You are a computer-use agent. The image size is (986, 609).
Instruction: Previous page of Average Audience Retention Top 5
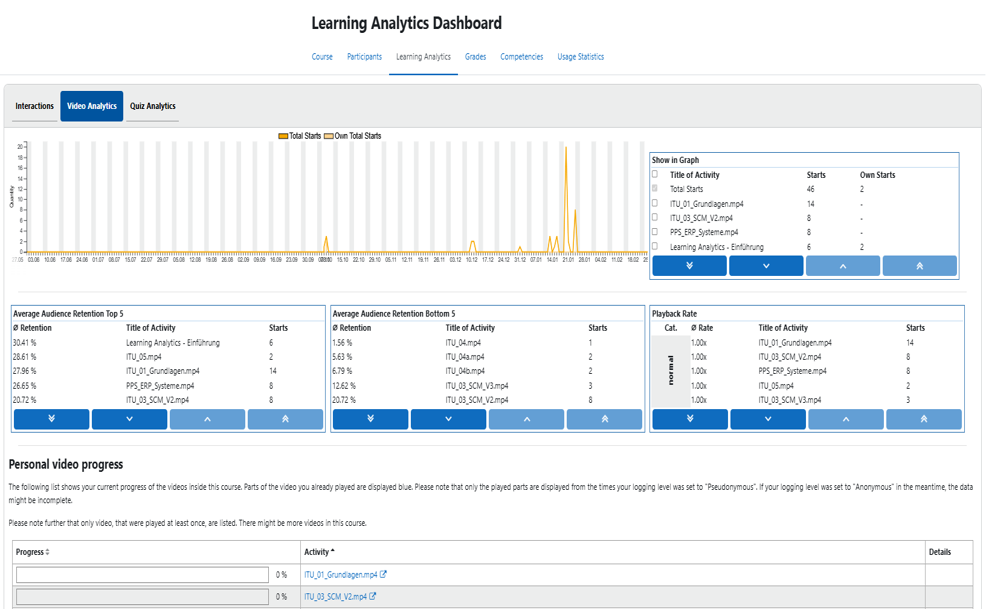pos(208,419)
